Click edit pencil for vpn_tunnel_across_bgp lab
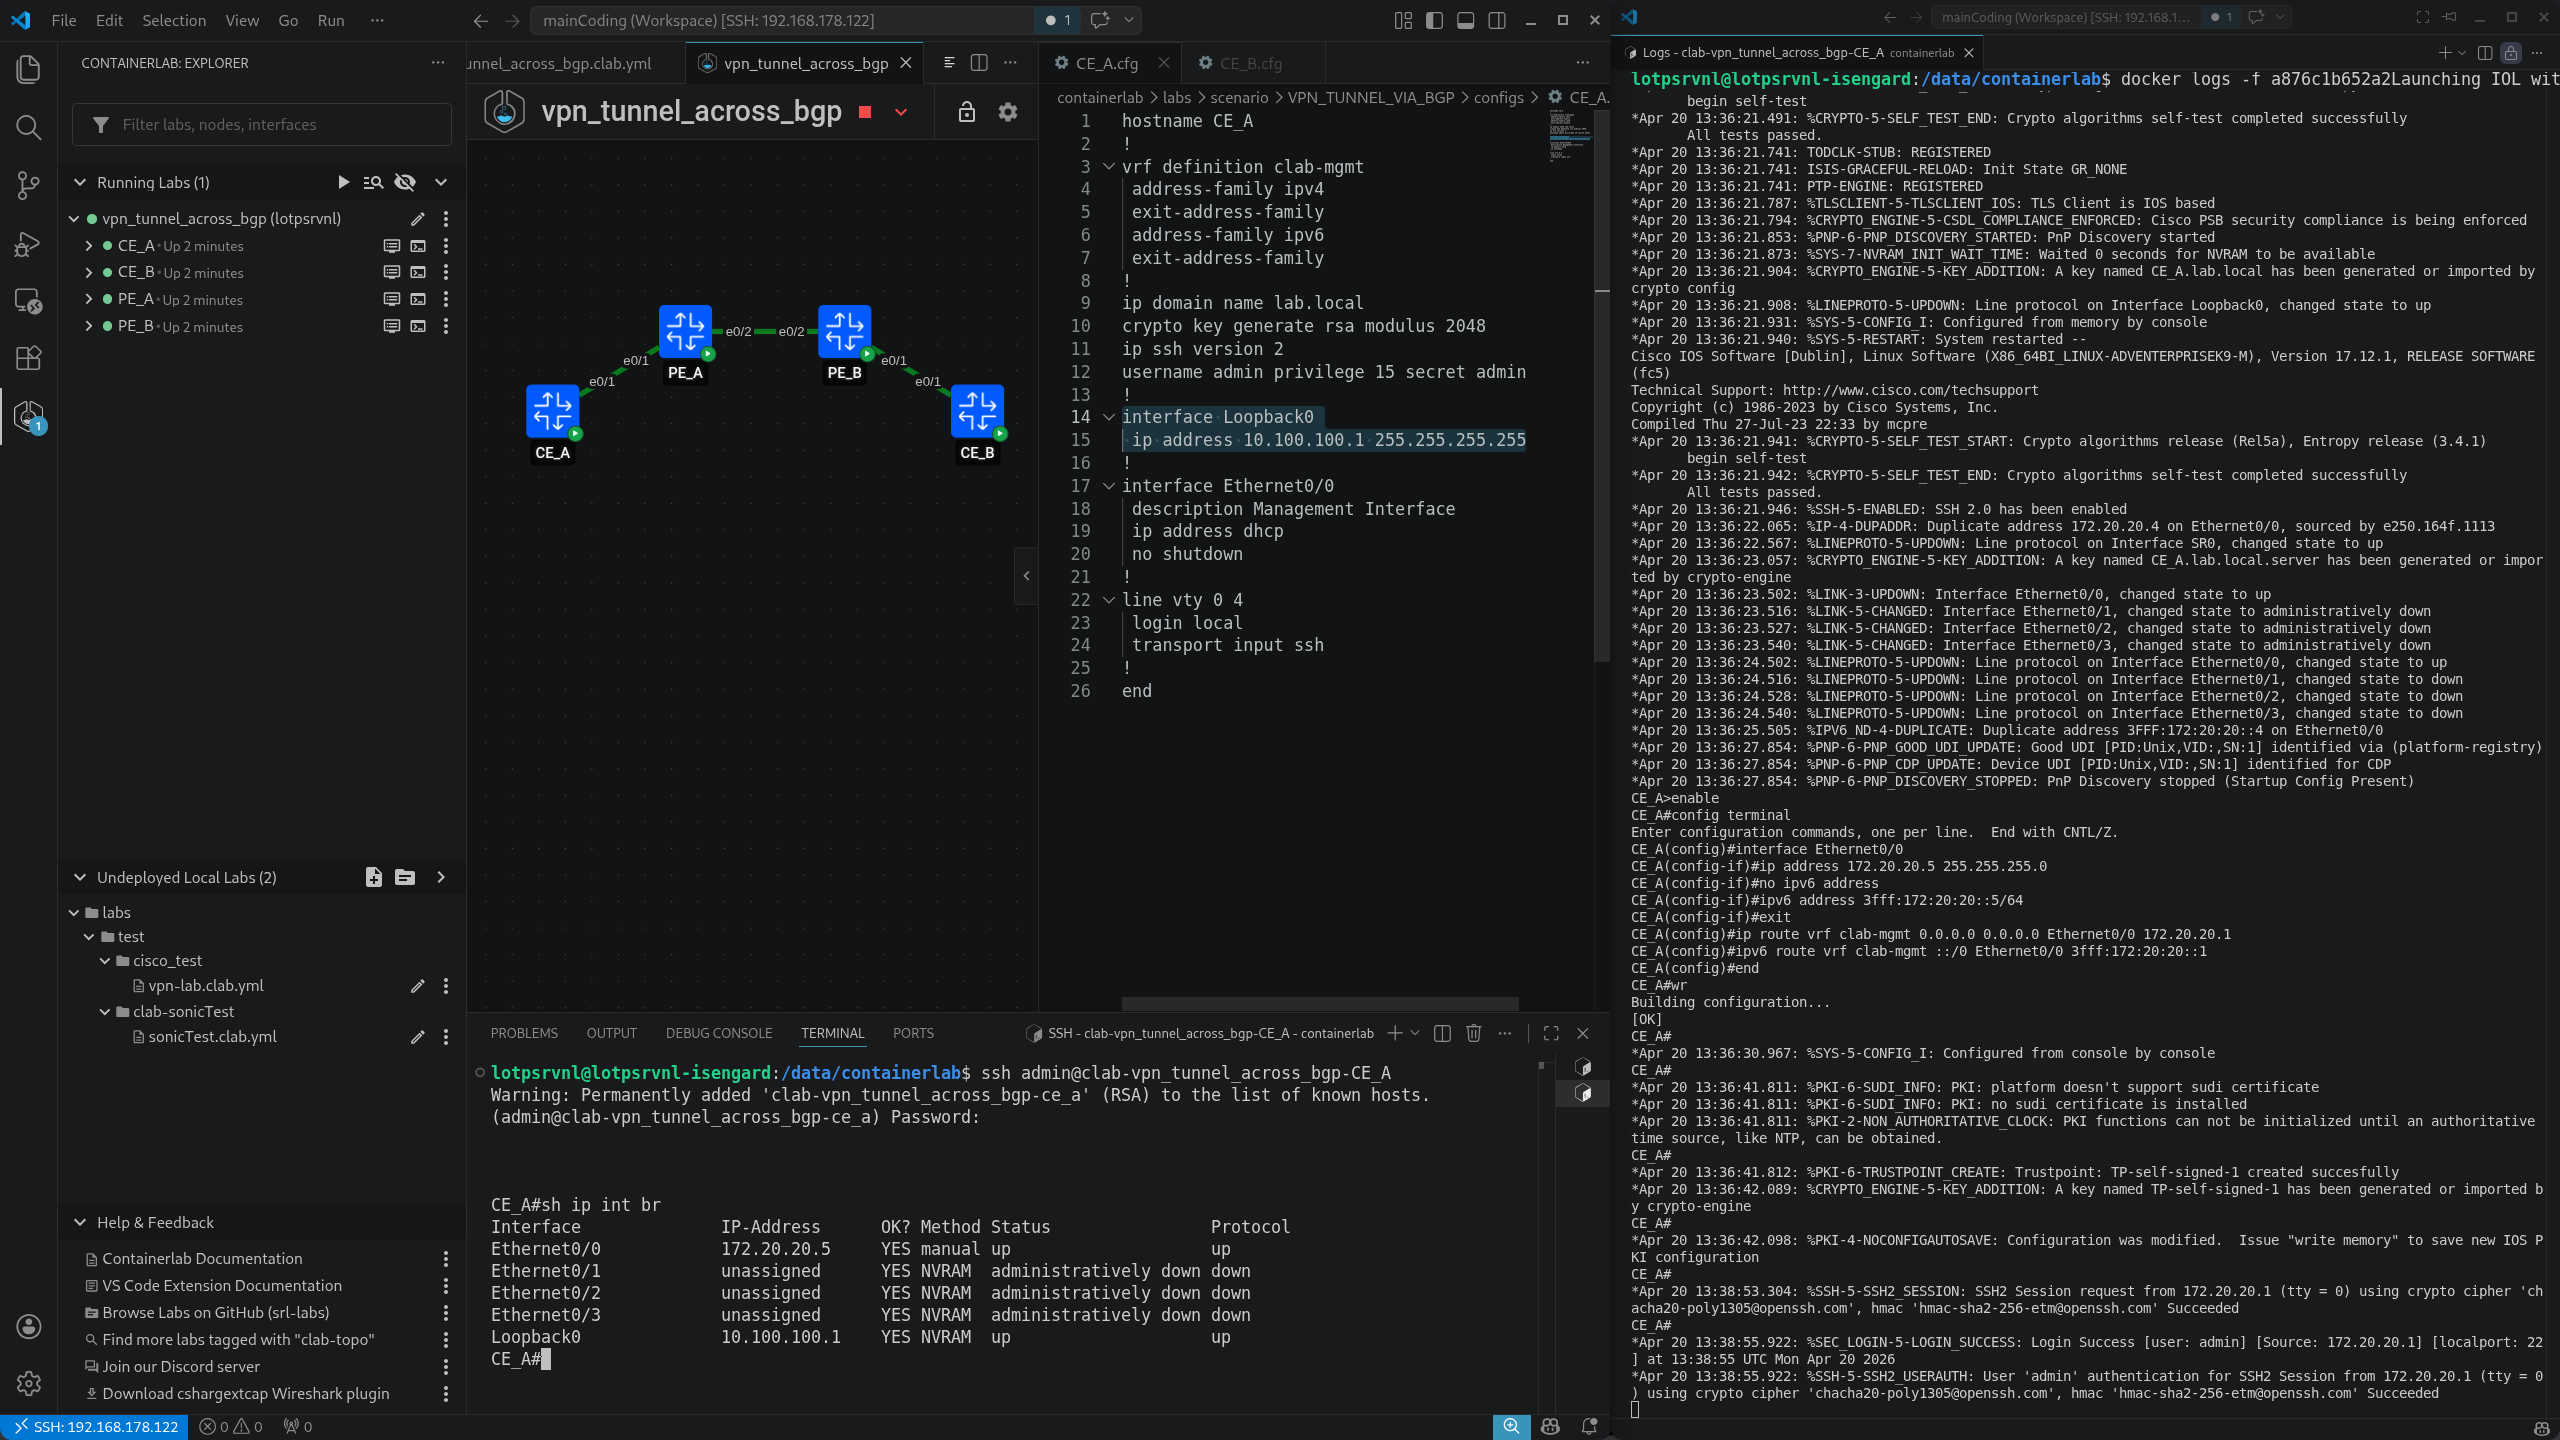This screenshot has height=1440, width=2560. pyautogui.click(x=418, y=219)
